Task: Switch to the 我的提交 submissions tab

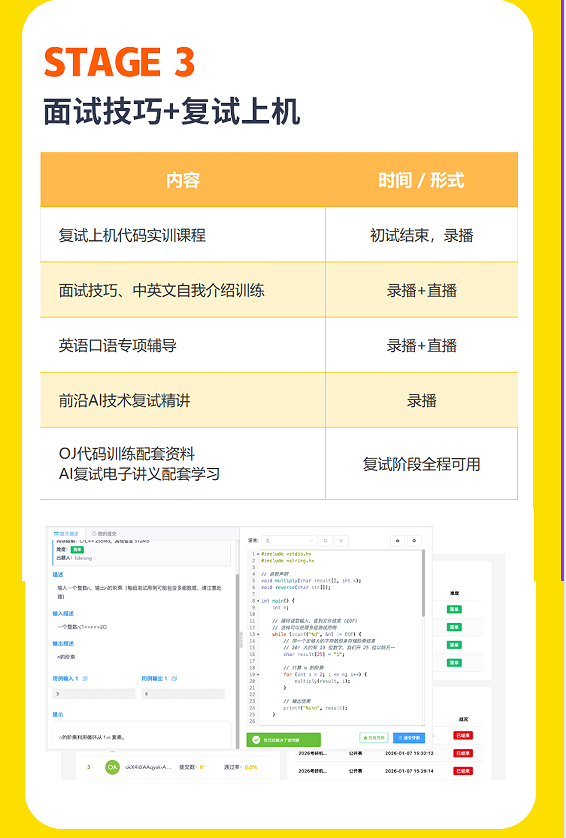Action: (x=104, y=533)
